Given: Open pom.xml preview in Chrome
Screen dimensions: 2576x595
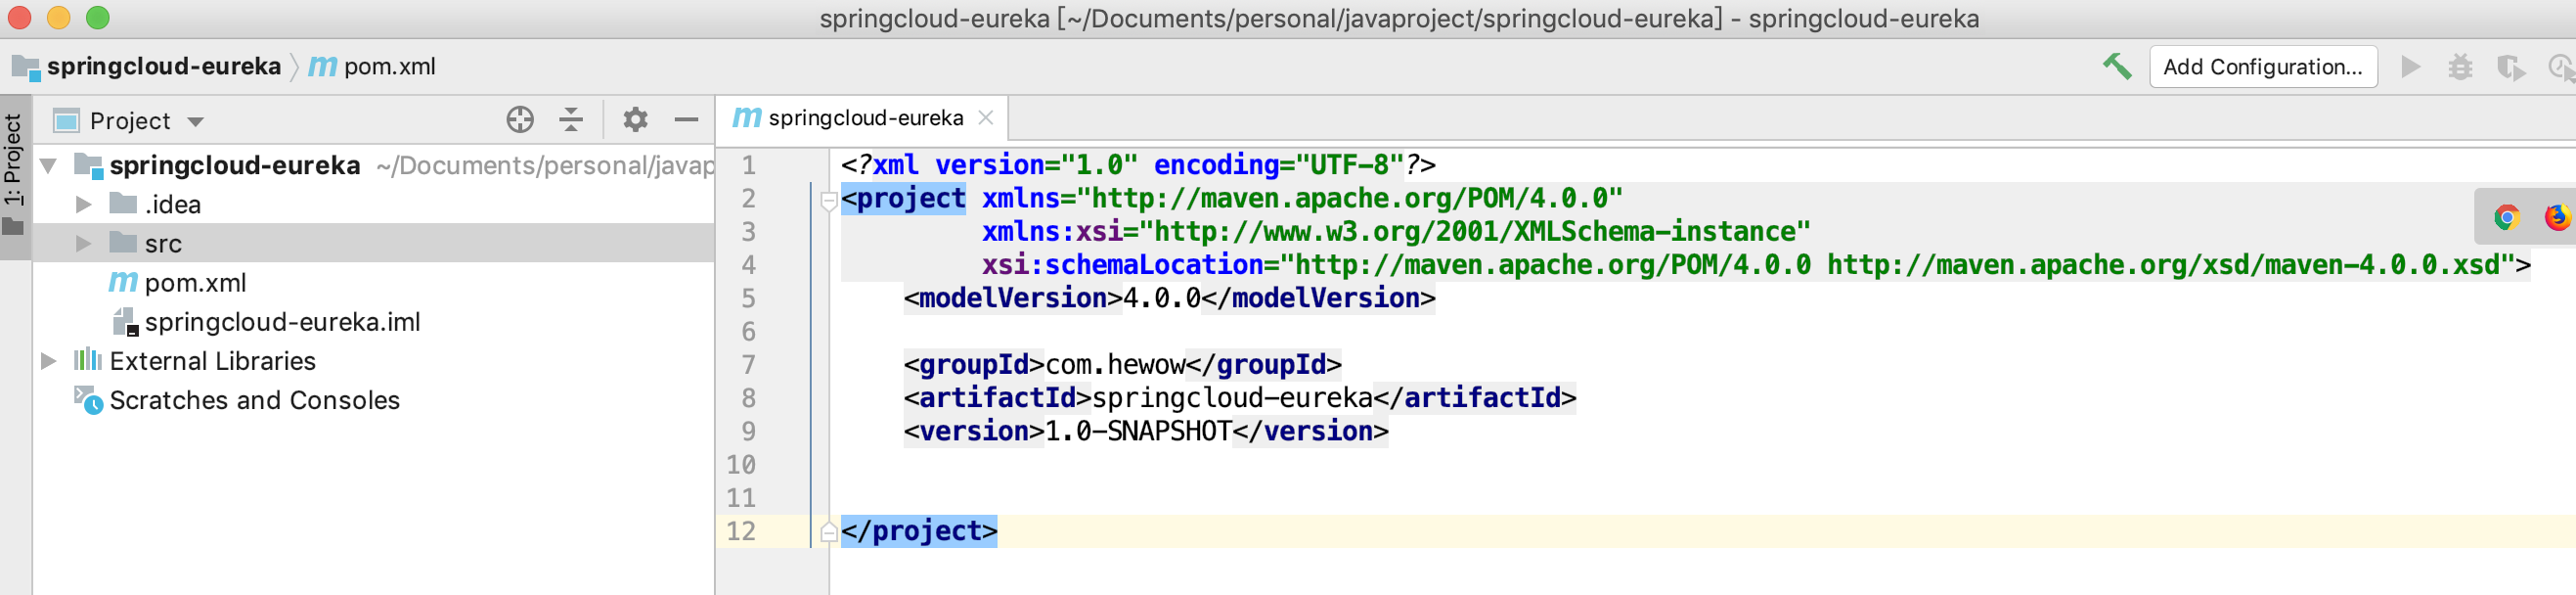Looking at the screenshot, I should (x=2506, y=217).
